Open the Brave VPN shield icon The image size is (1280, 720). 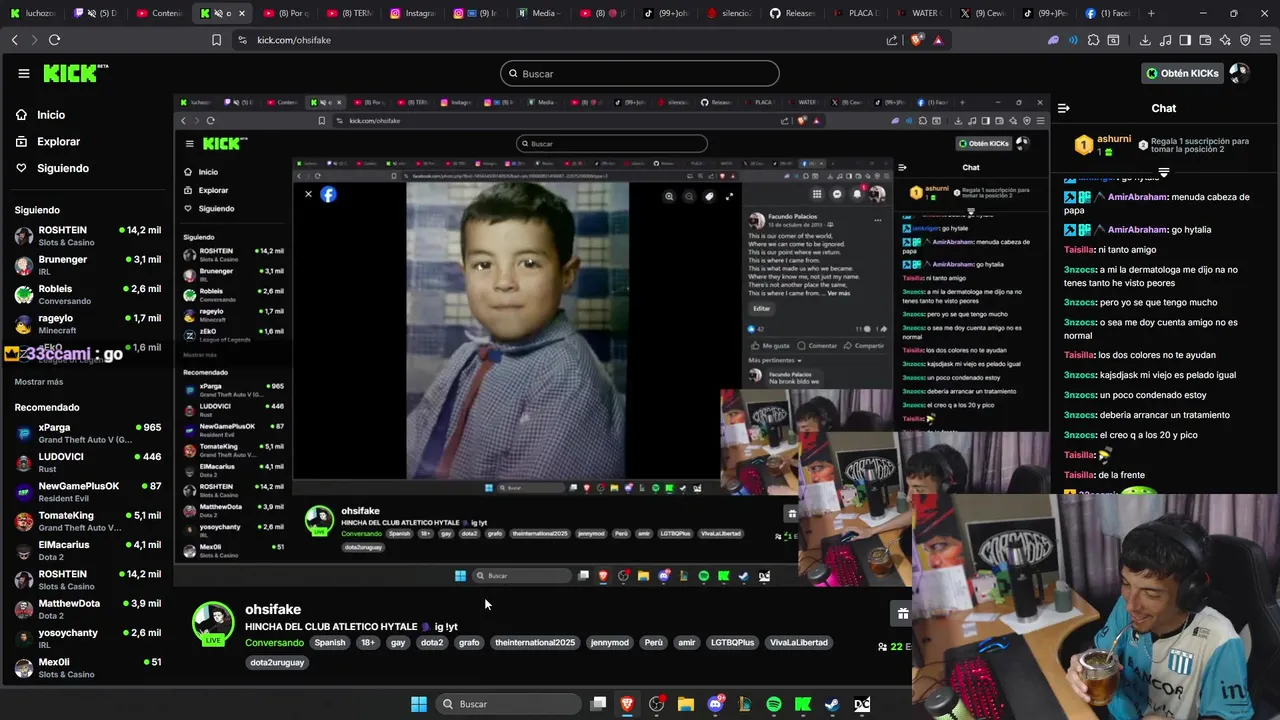(1245, 40)
